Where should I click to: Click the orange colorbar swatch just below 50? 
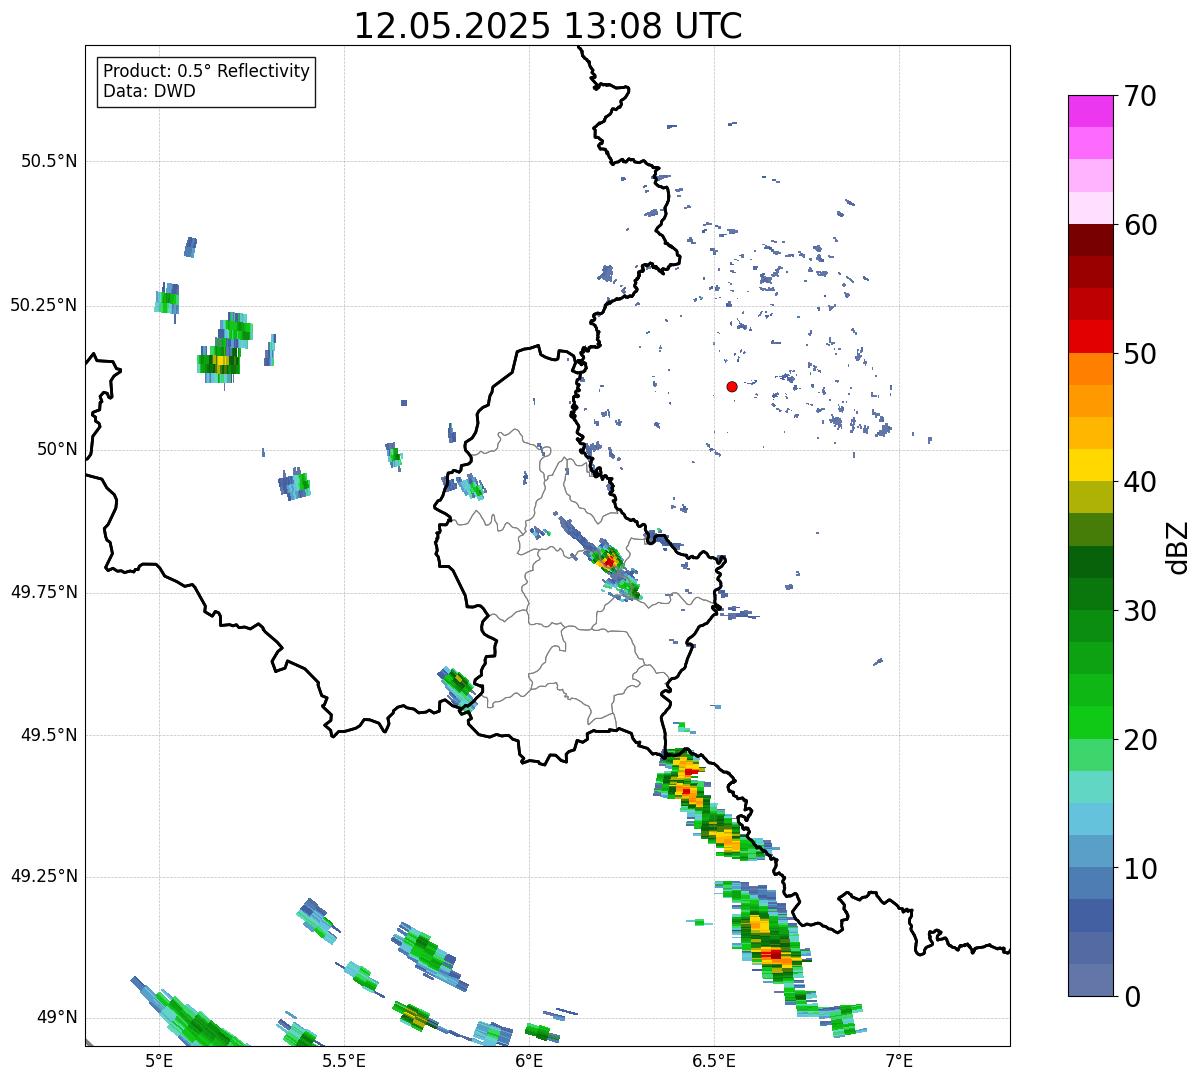pos(1090,369)
